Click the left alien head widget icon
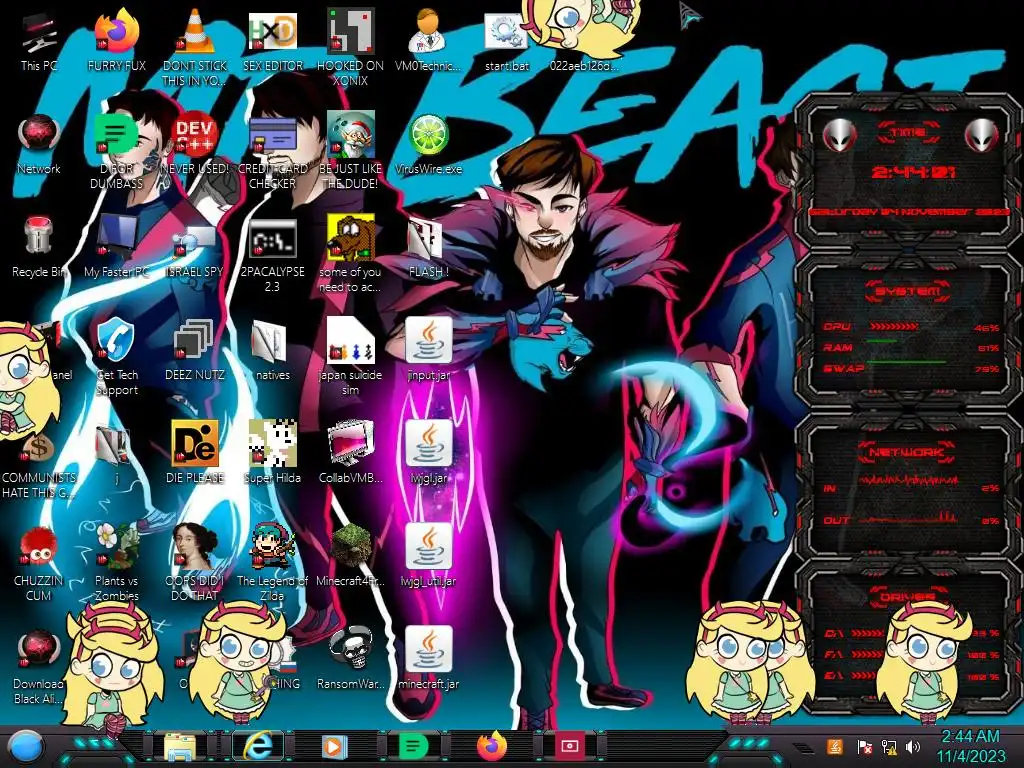The height and width of the screenshot is (768, 1024). click(x=840, y=136)
